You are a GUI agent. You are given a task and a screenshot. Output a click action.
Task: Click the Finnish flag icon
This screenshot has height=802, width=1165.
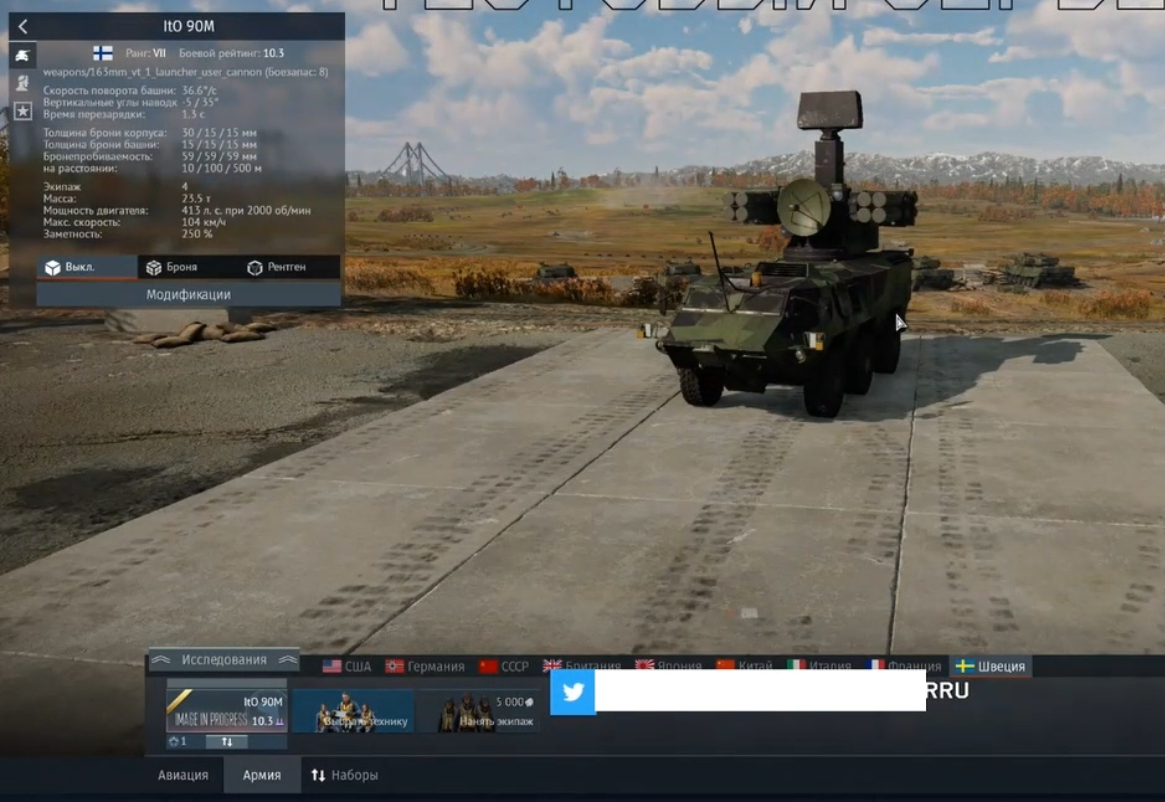tap(103, 53)
